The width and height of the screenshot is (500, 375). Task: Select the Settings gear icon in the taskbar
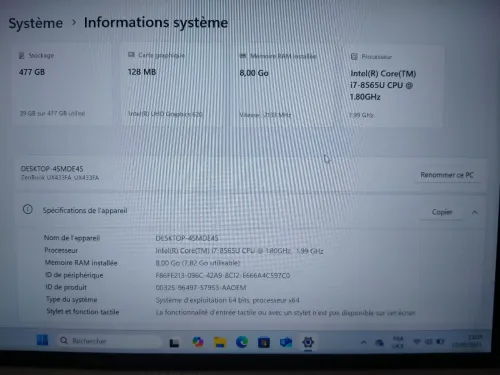pyautogui.click(x=308, y=342)
